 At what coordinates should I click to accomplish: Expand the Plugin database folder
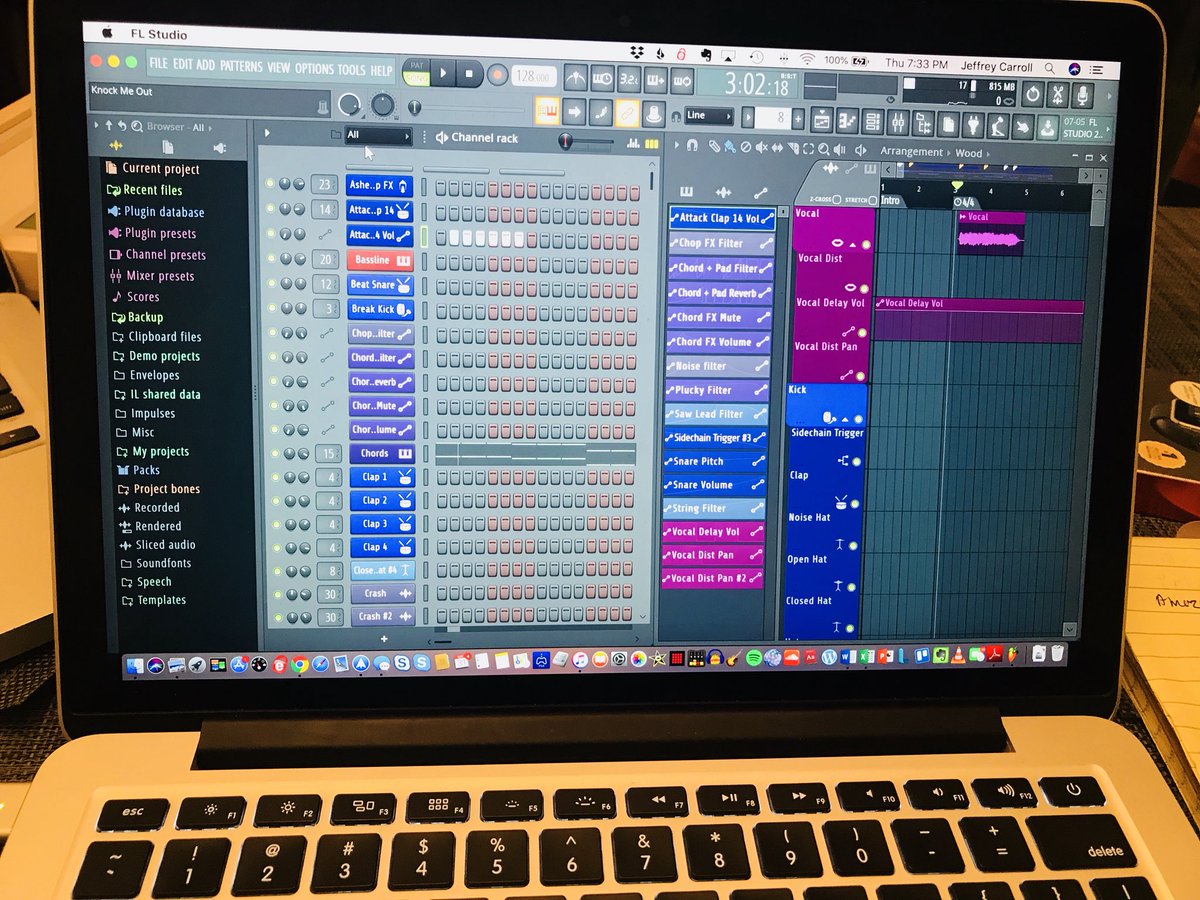point(155,211)
